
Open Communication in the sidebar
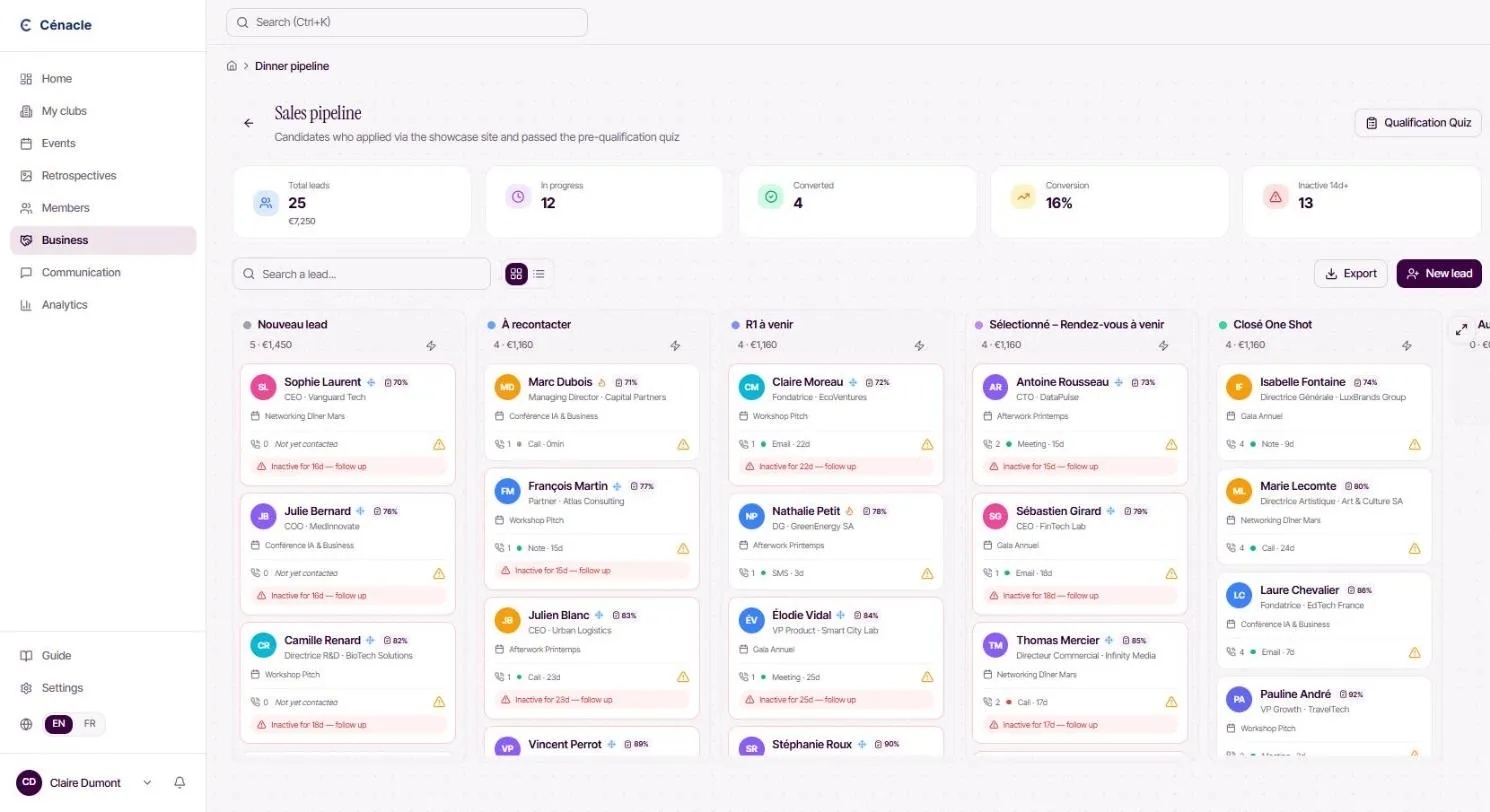103,272
